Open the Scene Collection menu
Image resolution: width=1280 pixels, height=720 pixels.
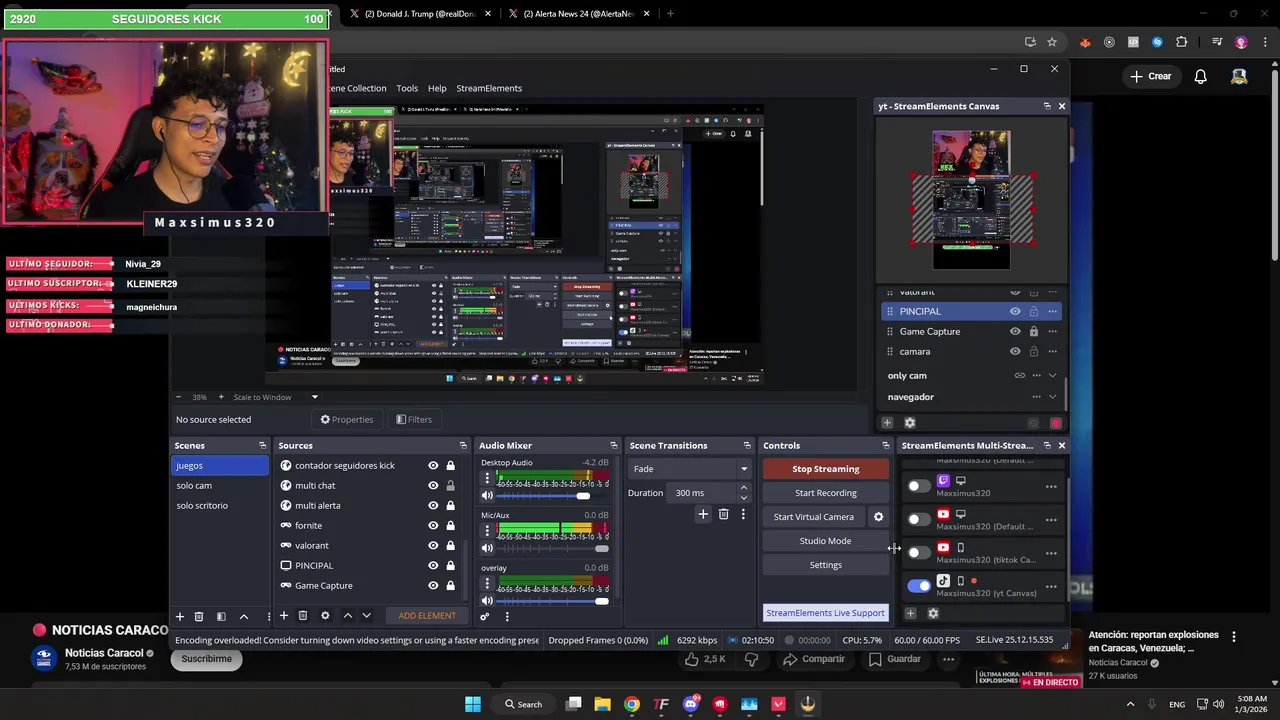coord(359,88)
